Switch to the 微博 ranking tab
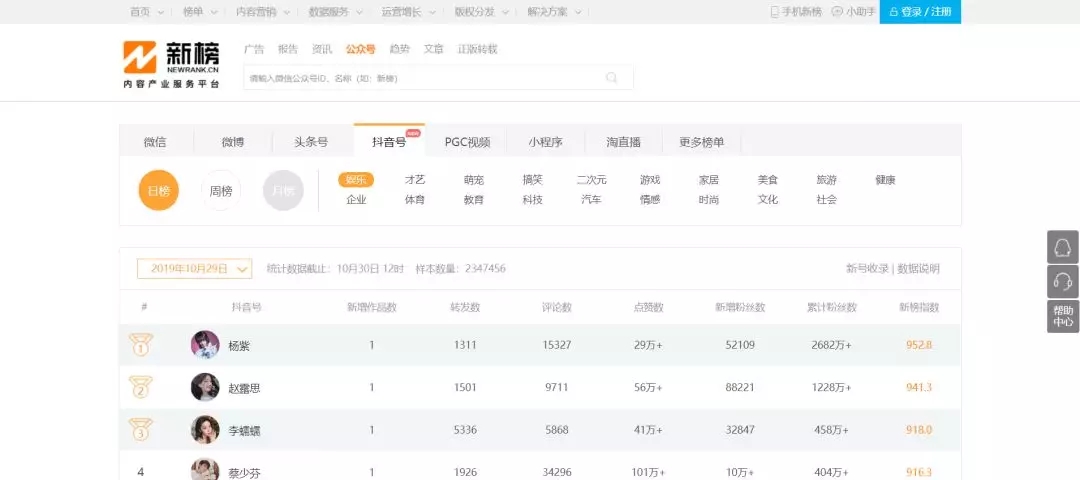 pyautogui.click(x=233, y=142)
